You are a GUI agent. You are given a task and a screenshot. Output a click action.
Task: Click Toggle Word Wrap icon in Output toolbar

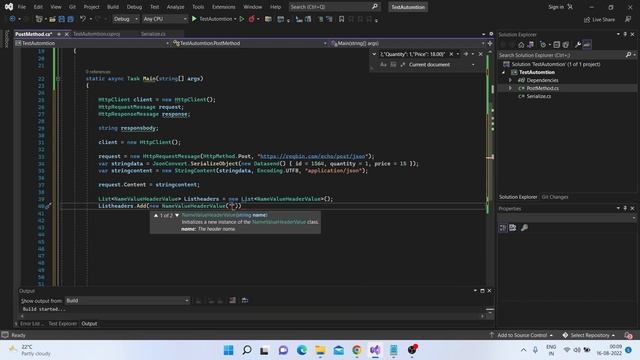(x=245, y=300)
